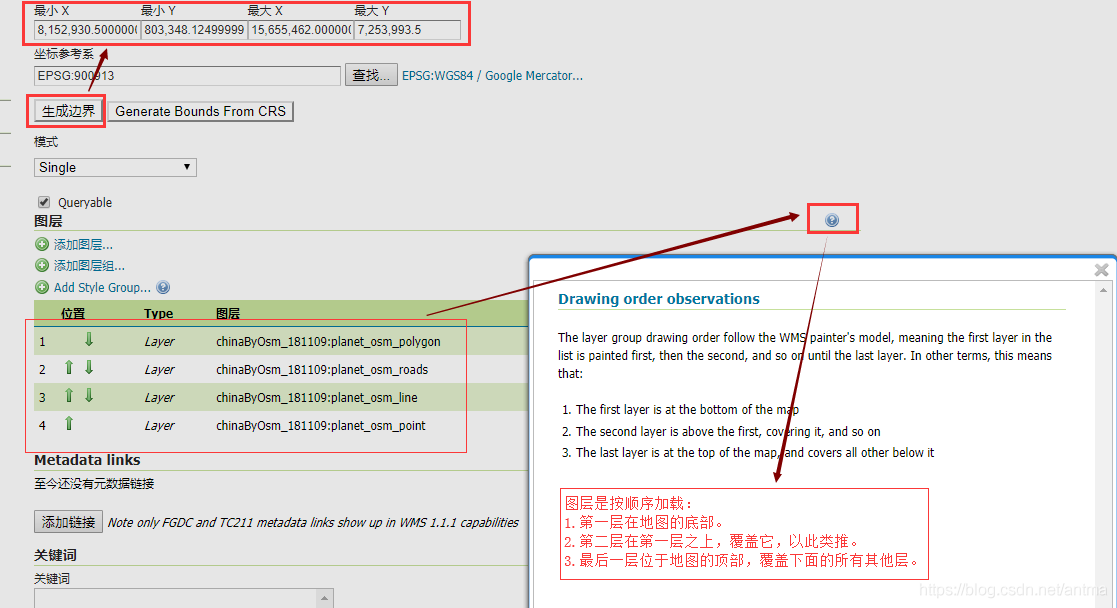Toggle the Queryable checkbox
This screenshot has width=1117, height=608.
click(44, 201)
